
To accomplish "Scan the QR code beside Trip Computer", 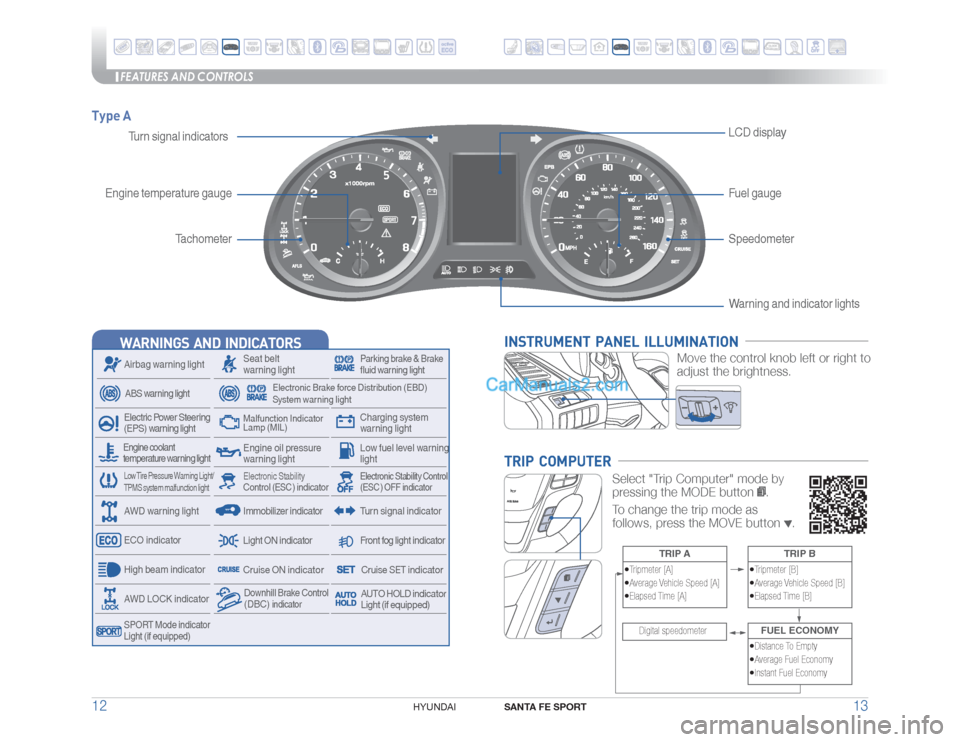I will click(838, 504).
